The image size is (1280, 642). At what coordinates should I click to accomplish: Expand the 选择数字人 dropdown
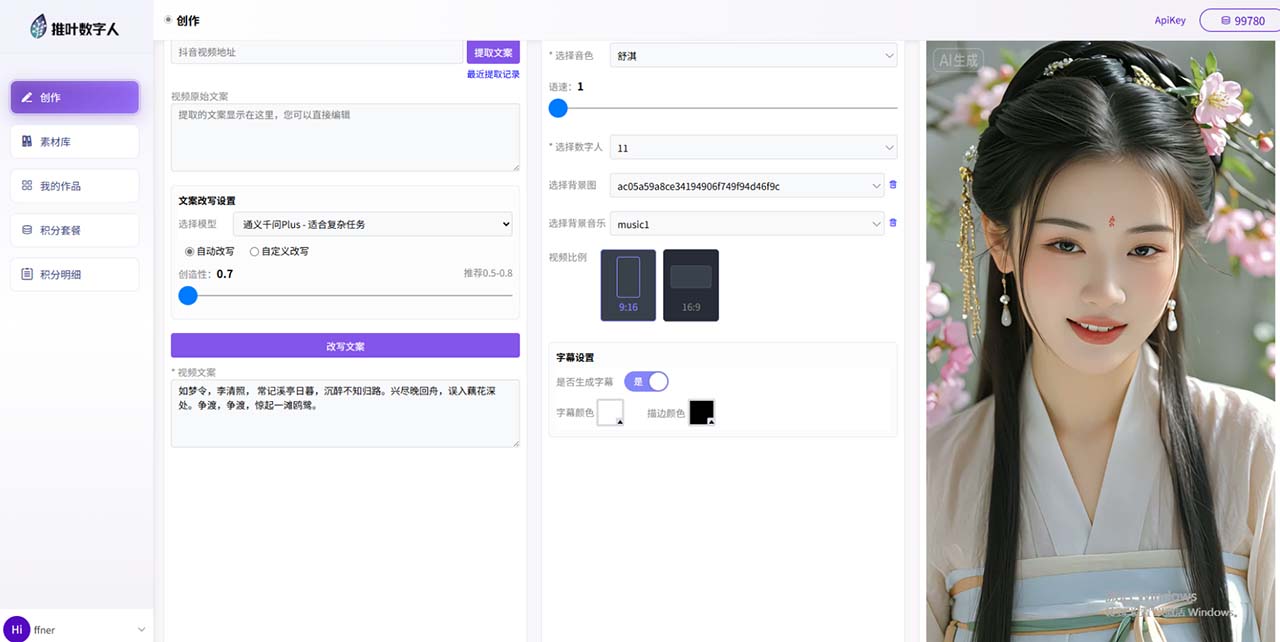(x=753, y=148)
